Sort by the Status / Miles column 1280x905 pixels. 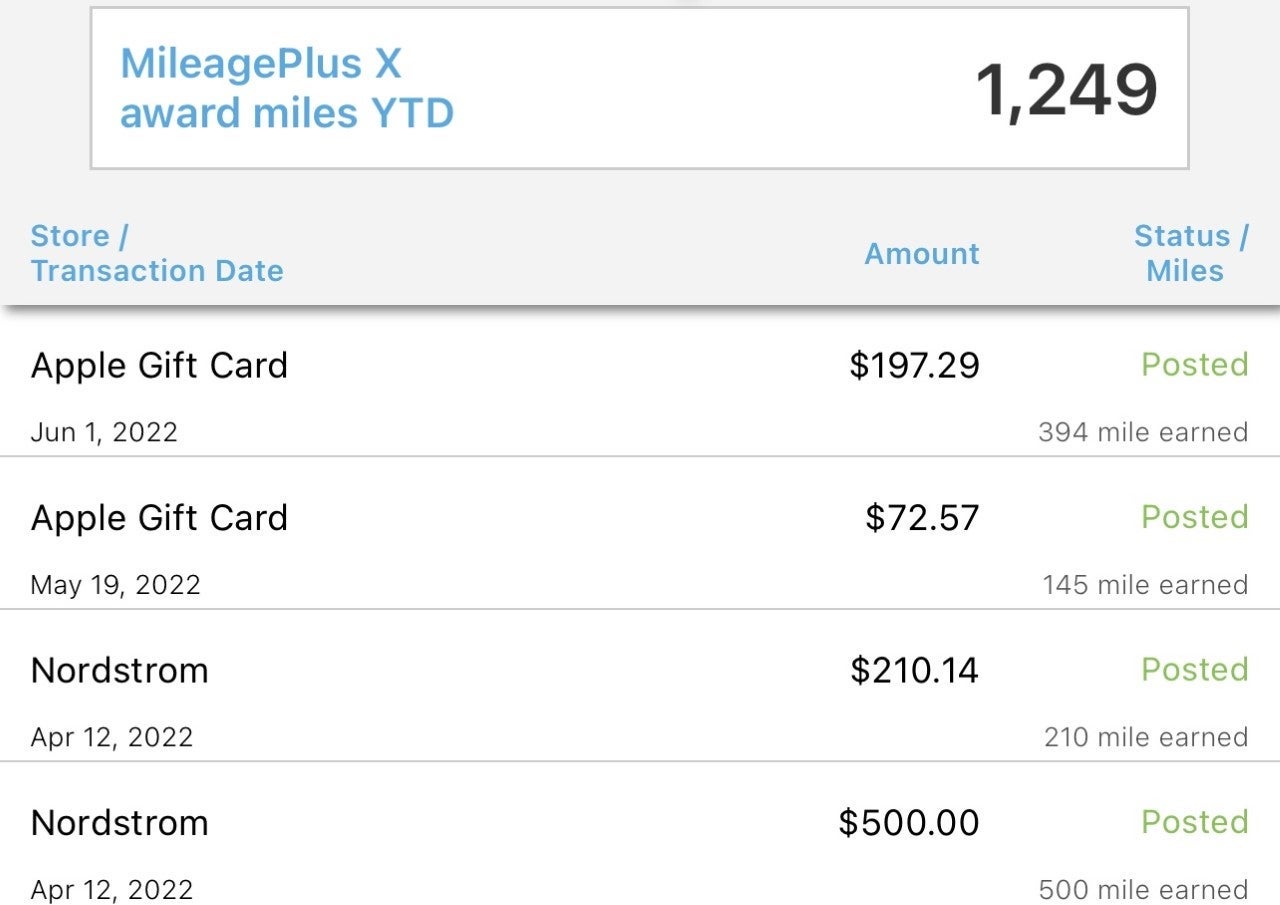pos(1183,253)
